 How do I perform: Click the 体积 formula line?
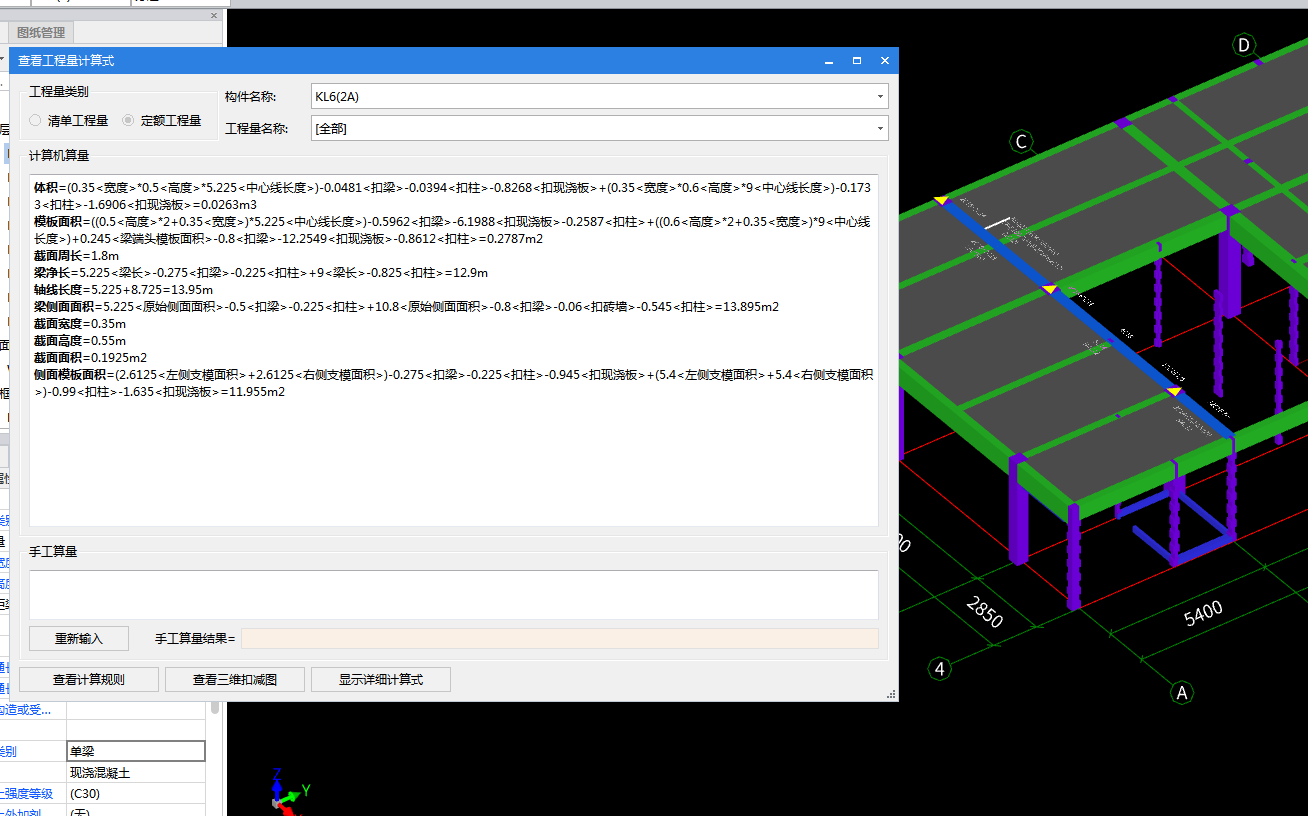click(453, 196)
